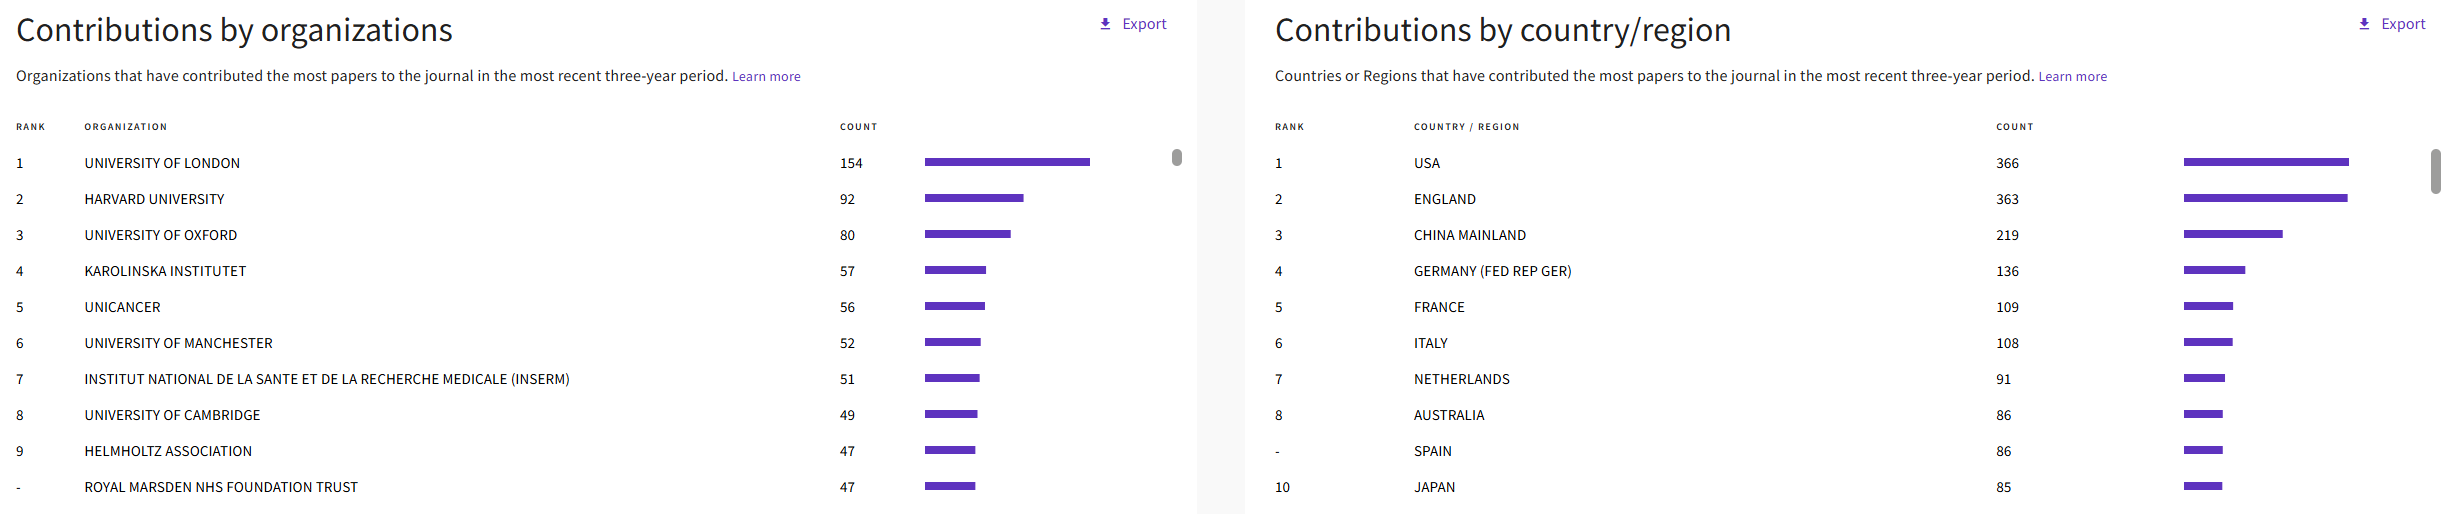
Task: Click the country/region list scrollbar thumb
Action: 2436,171
